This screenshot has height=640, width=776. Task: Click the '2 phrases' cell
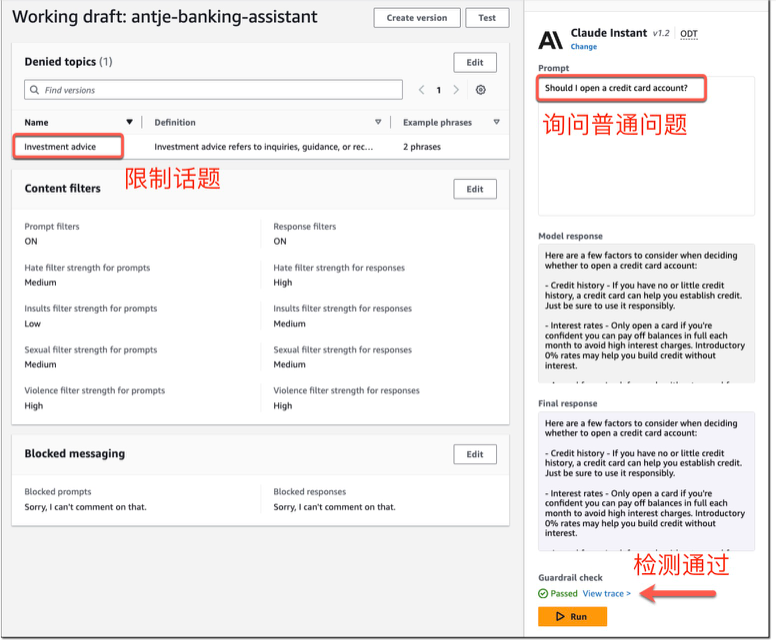click(x=422, y=147)
